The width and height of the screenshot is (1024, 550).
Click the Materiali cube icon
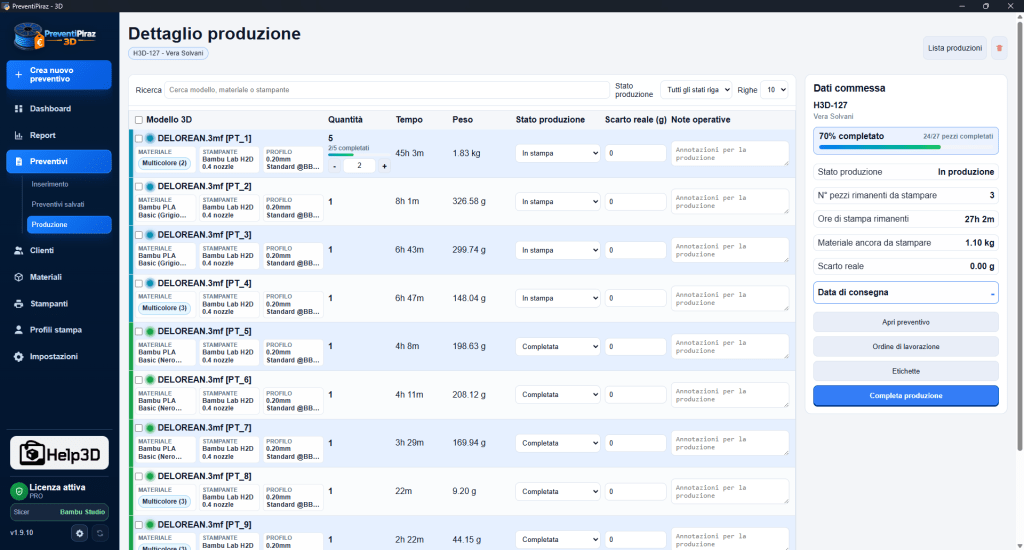pos(18,277)
